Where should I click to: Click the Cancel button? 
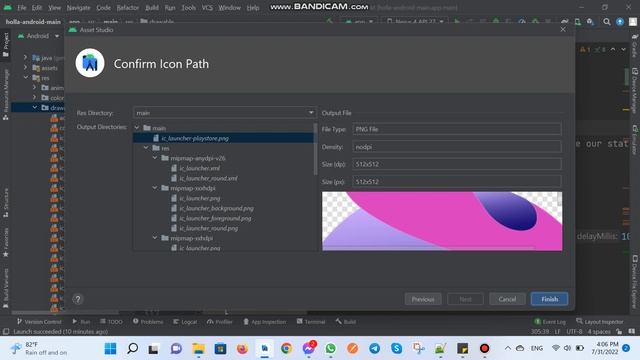tap(507, 299)
